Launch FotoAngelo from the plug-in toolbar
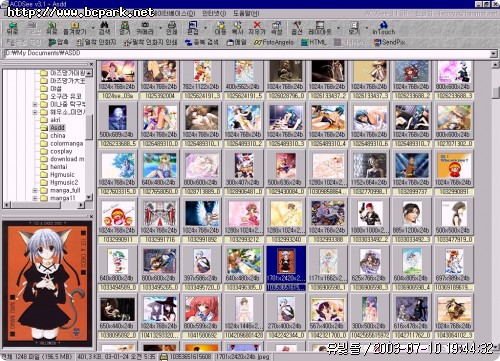This screenshot has width=500, height=361. [x=274, y=42]
